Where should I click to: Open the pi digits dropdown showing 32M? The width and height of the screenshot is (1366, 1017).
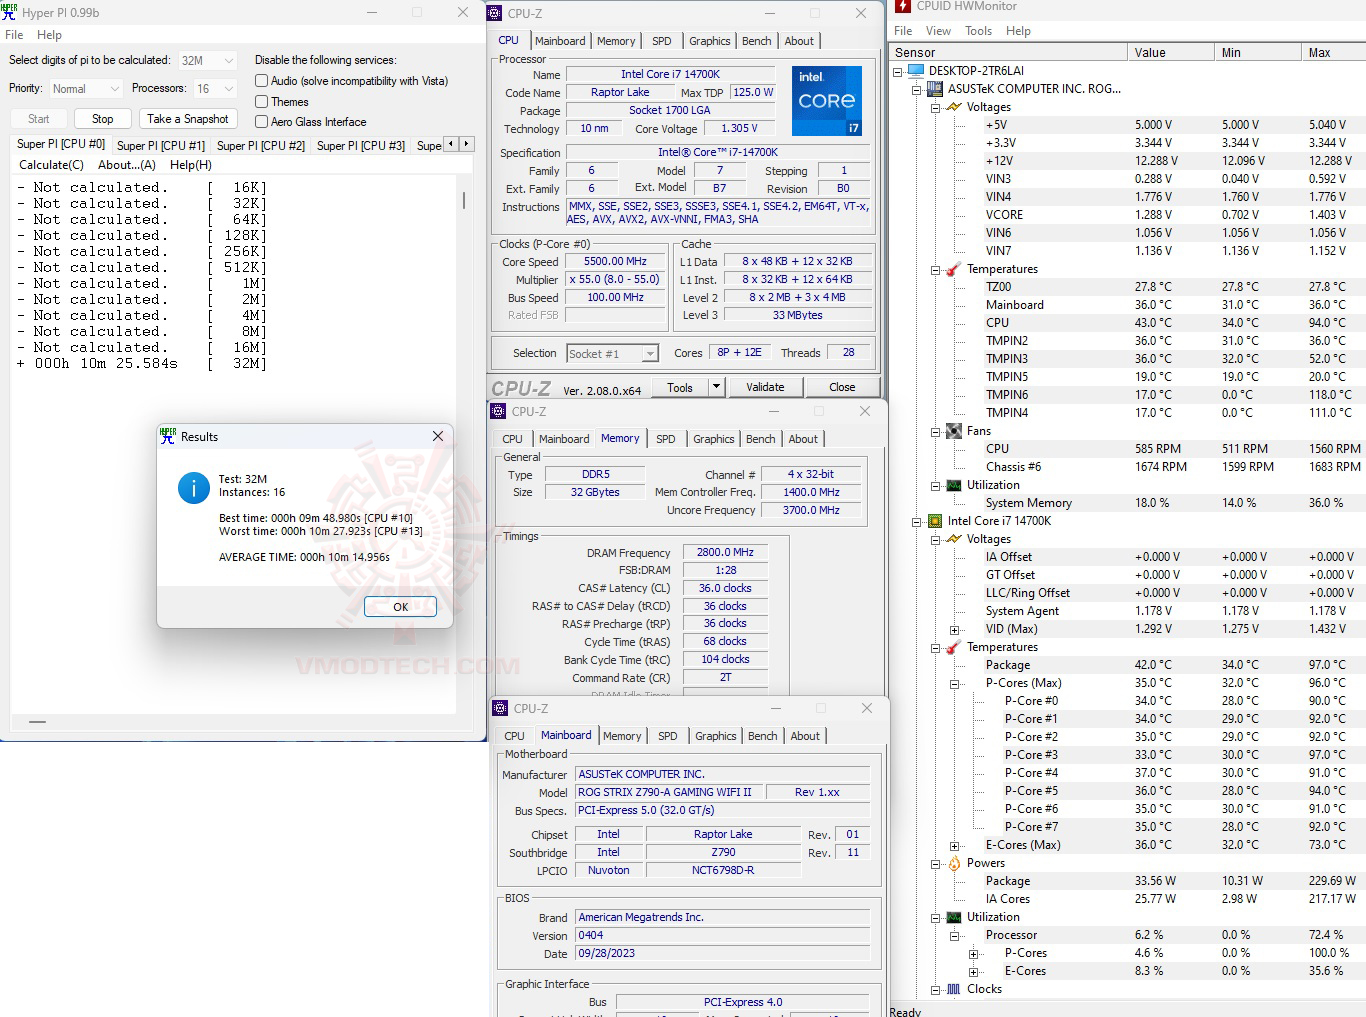point(207,60)
